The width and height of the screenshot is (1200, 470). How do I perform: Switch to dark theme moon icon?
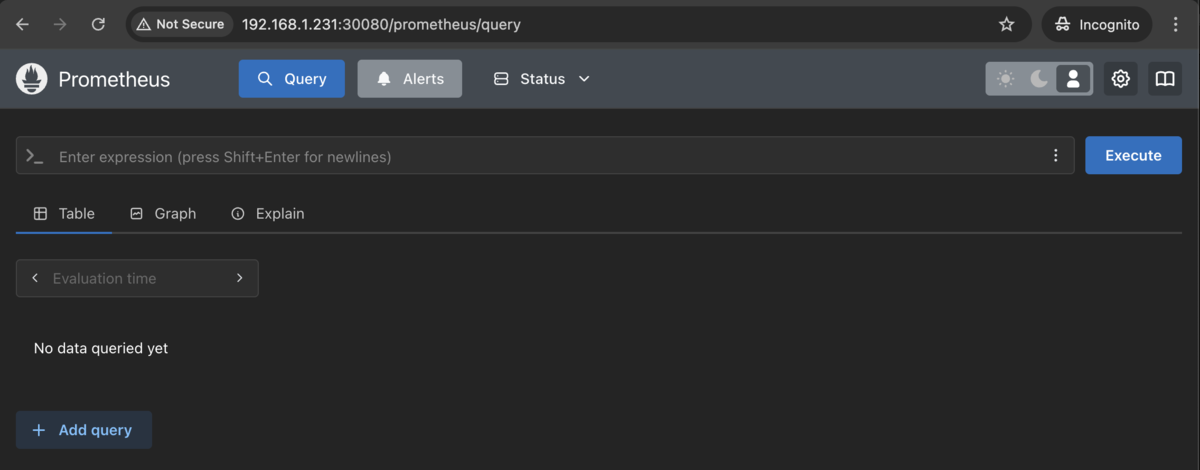[1039, 79]
